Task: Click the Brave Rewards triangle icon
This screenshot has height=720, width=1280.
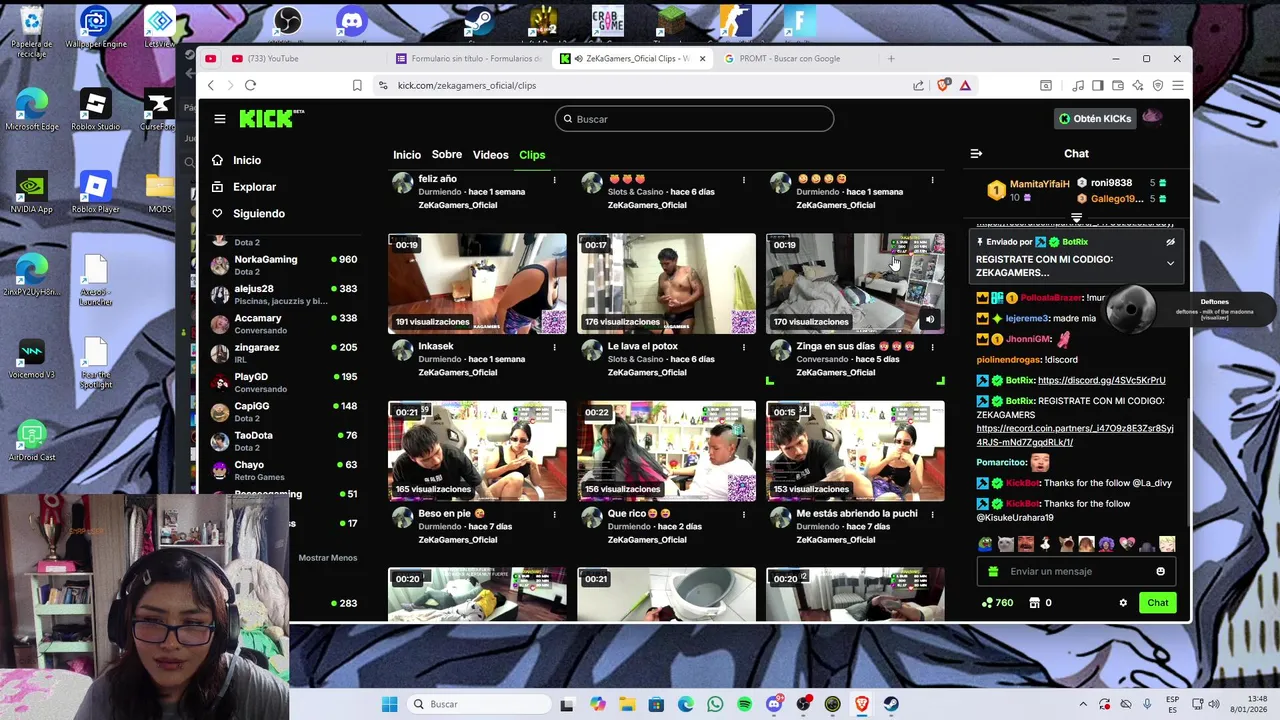Action: pyautogui.click(x=965, y=85)
